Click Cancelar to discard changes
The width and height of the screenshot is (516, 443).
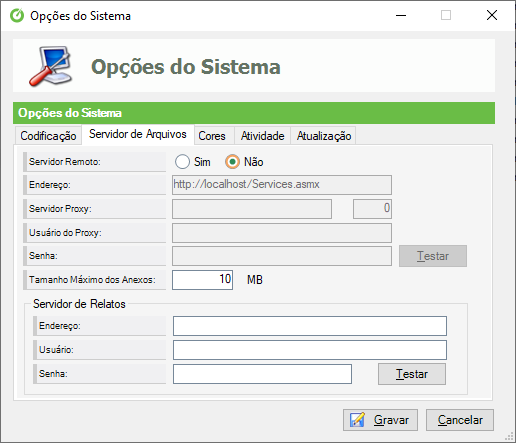pos(460,420)
